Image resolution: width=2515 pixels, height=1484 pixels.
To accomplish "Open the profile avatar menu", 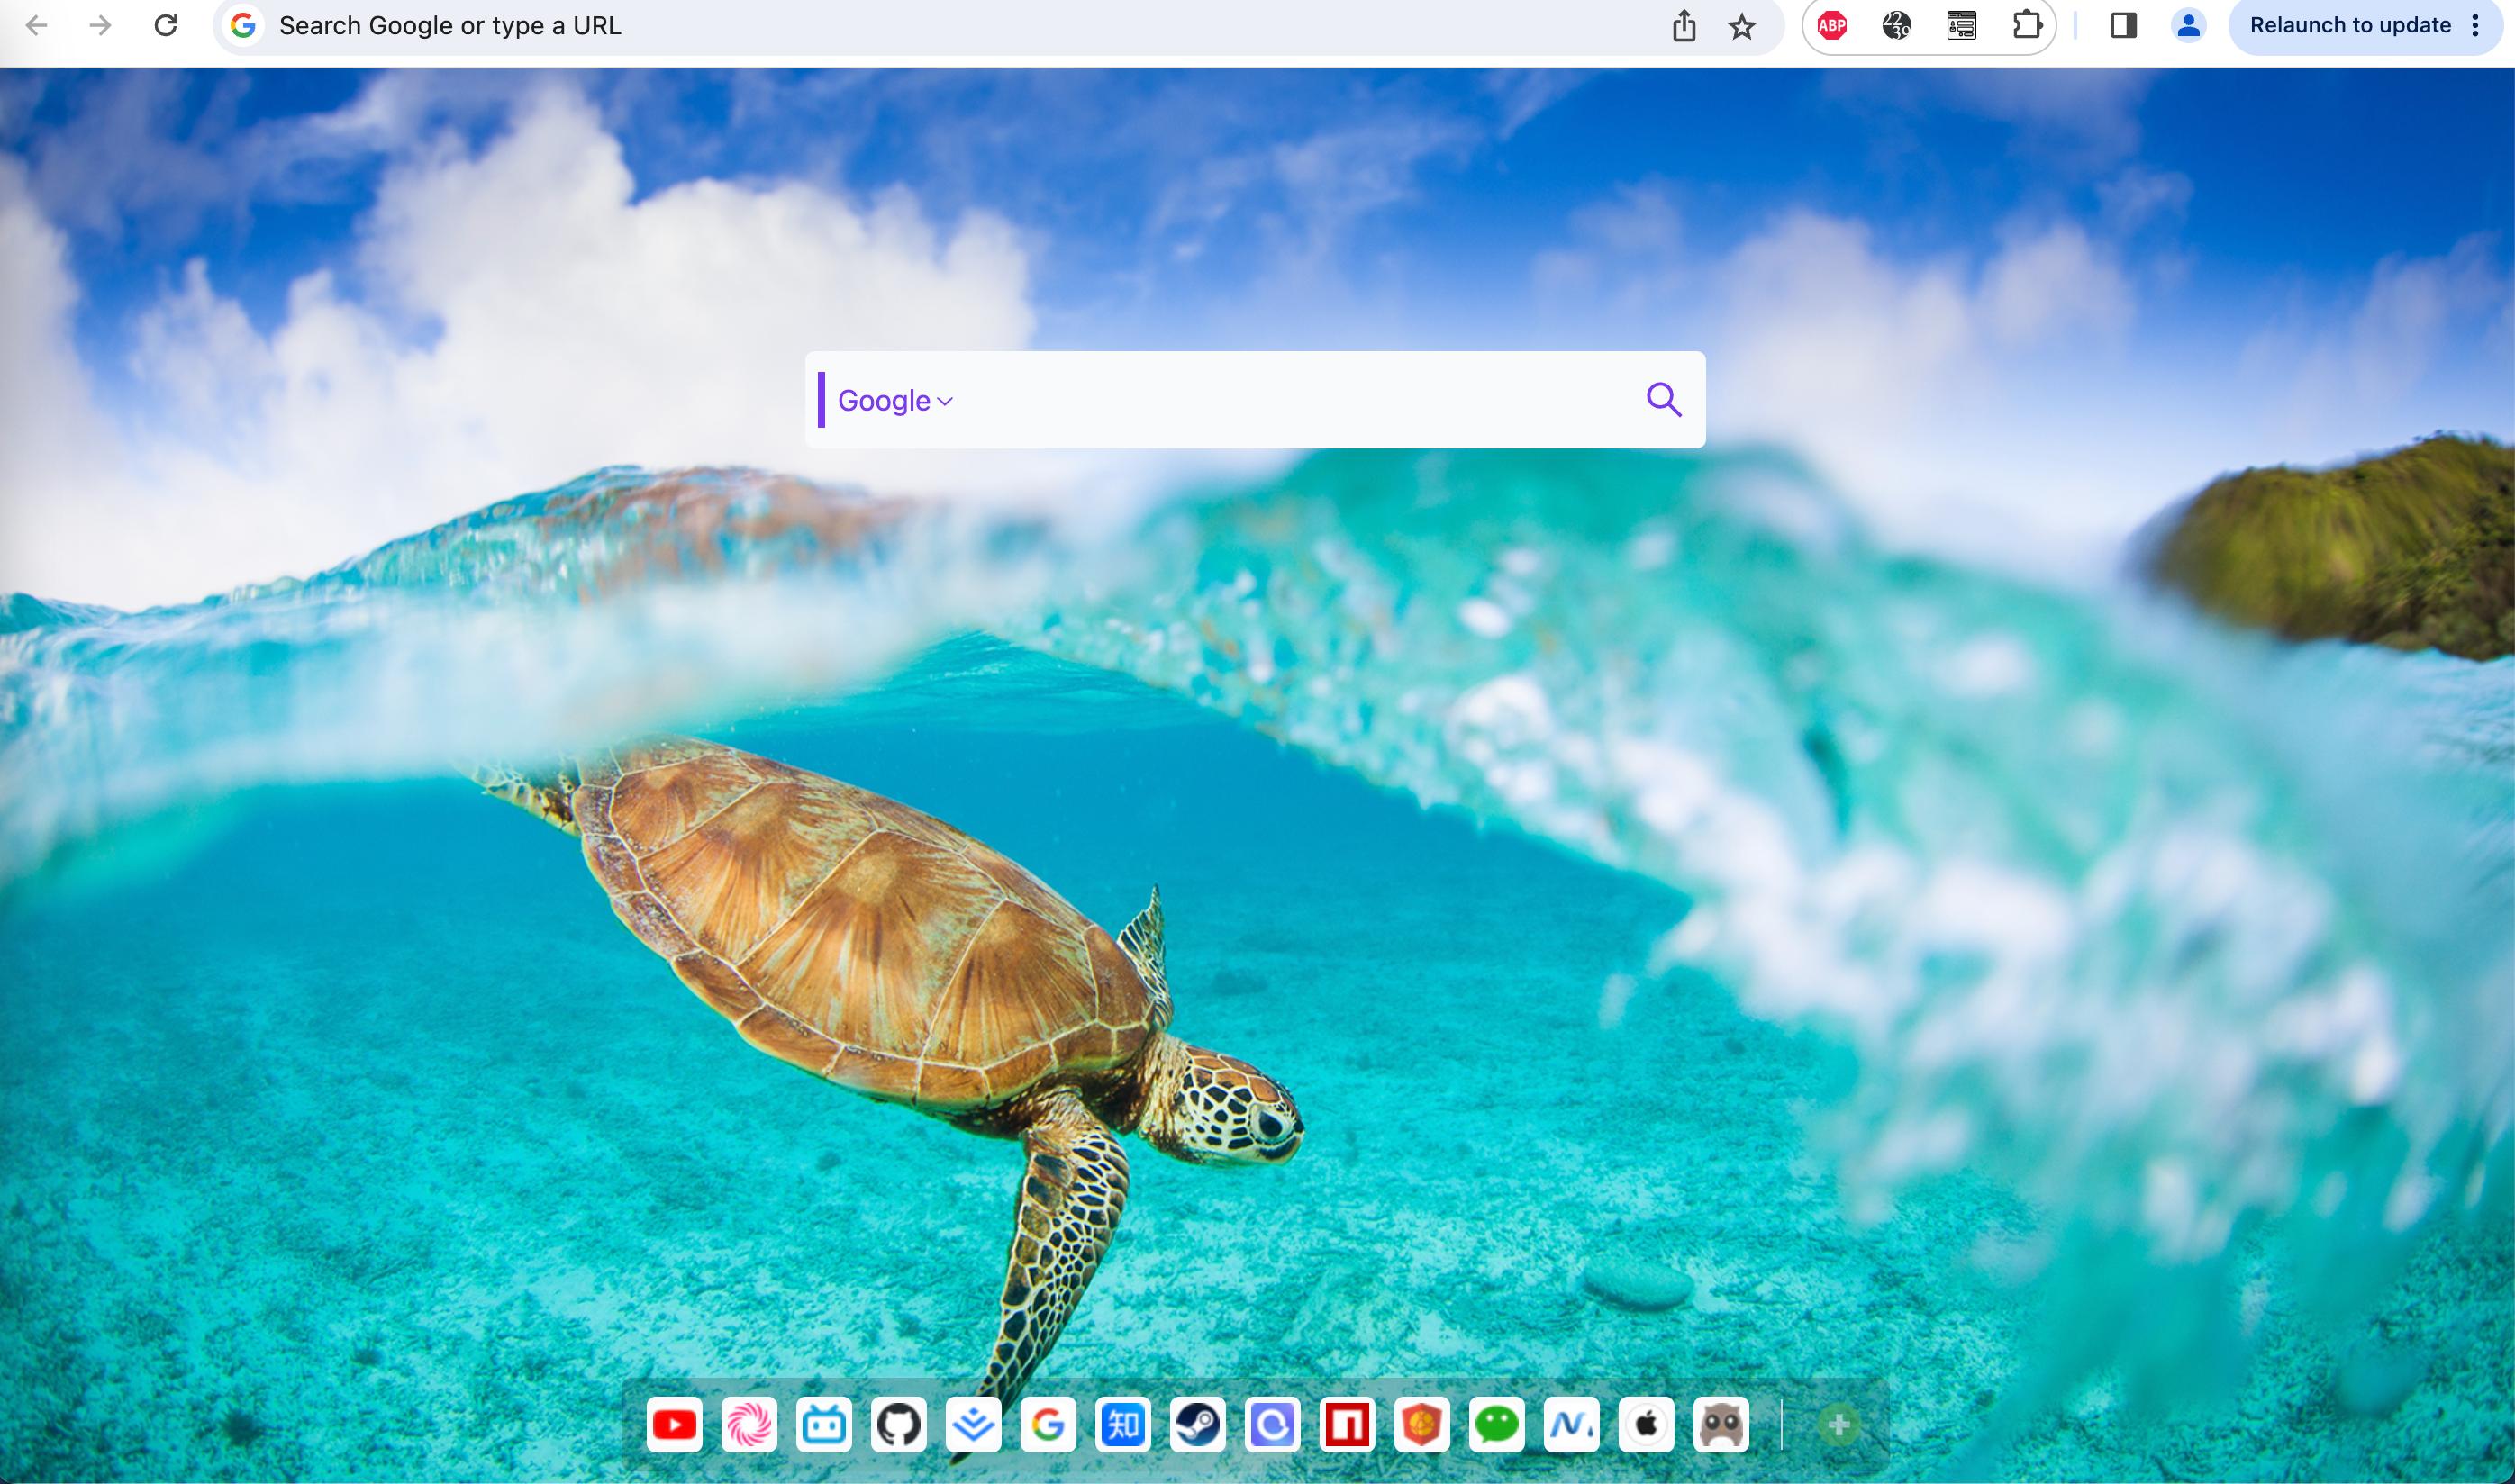I will (x=2188, y=26).
